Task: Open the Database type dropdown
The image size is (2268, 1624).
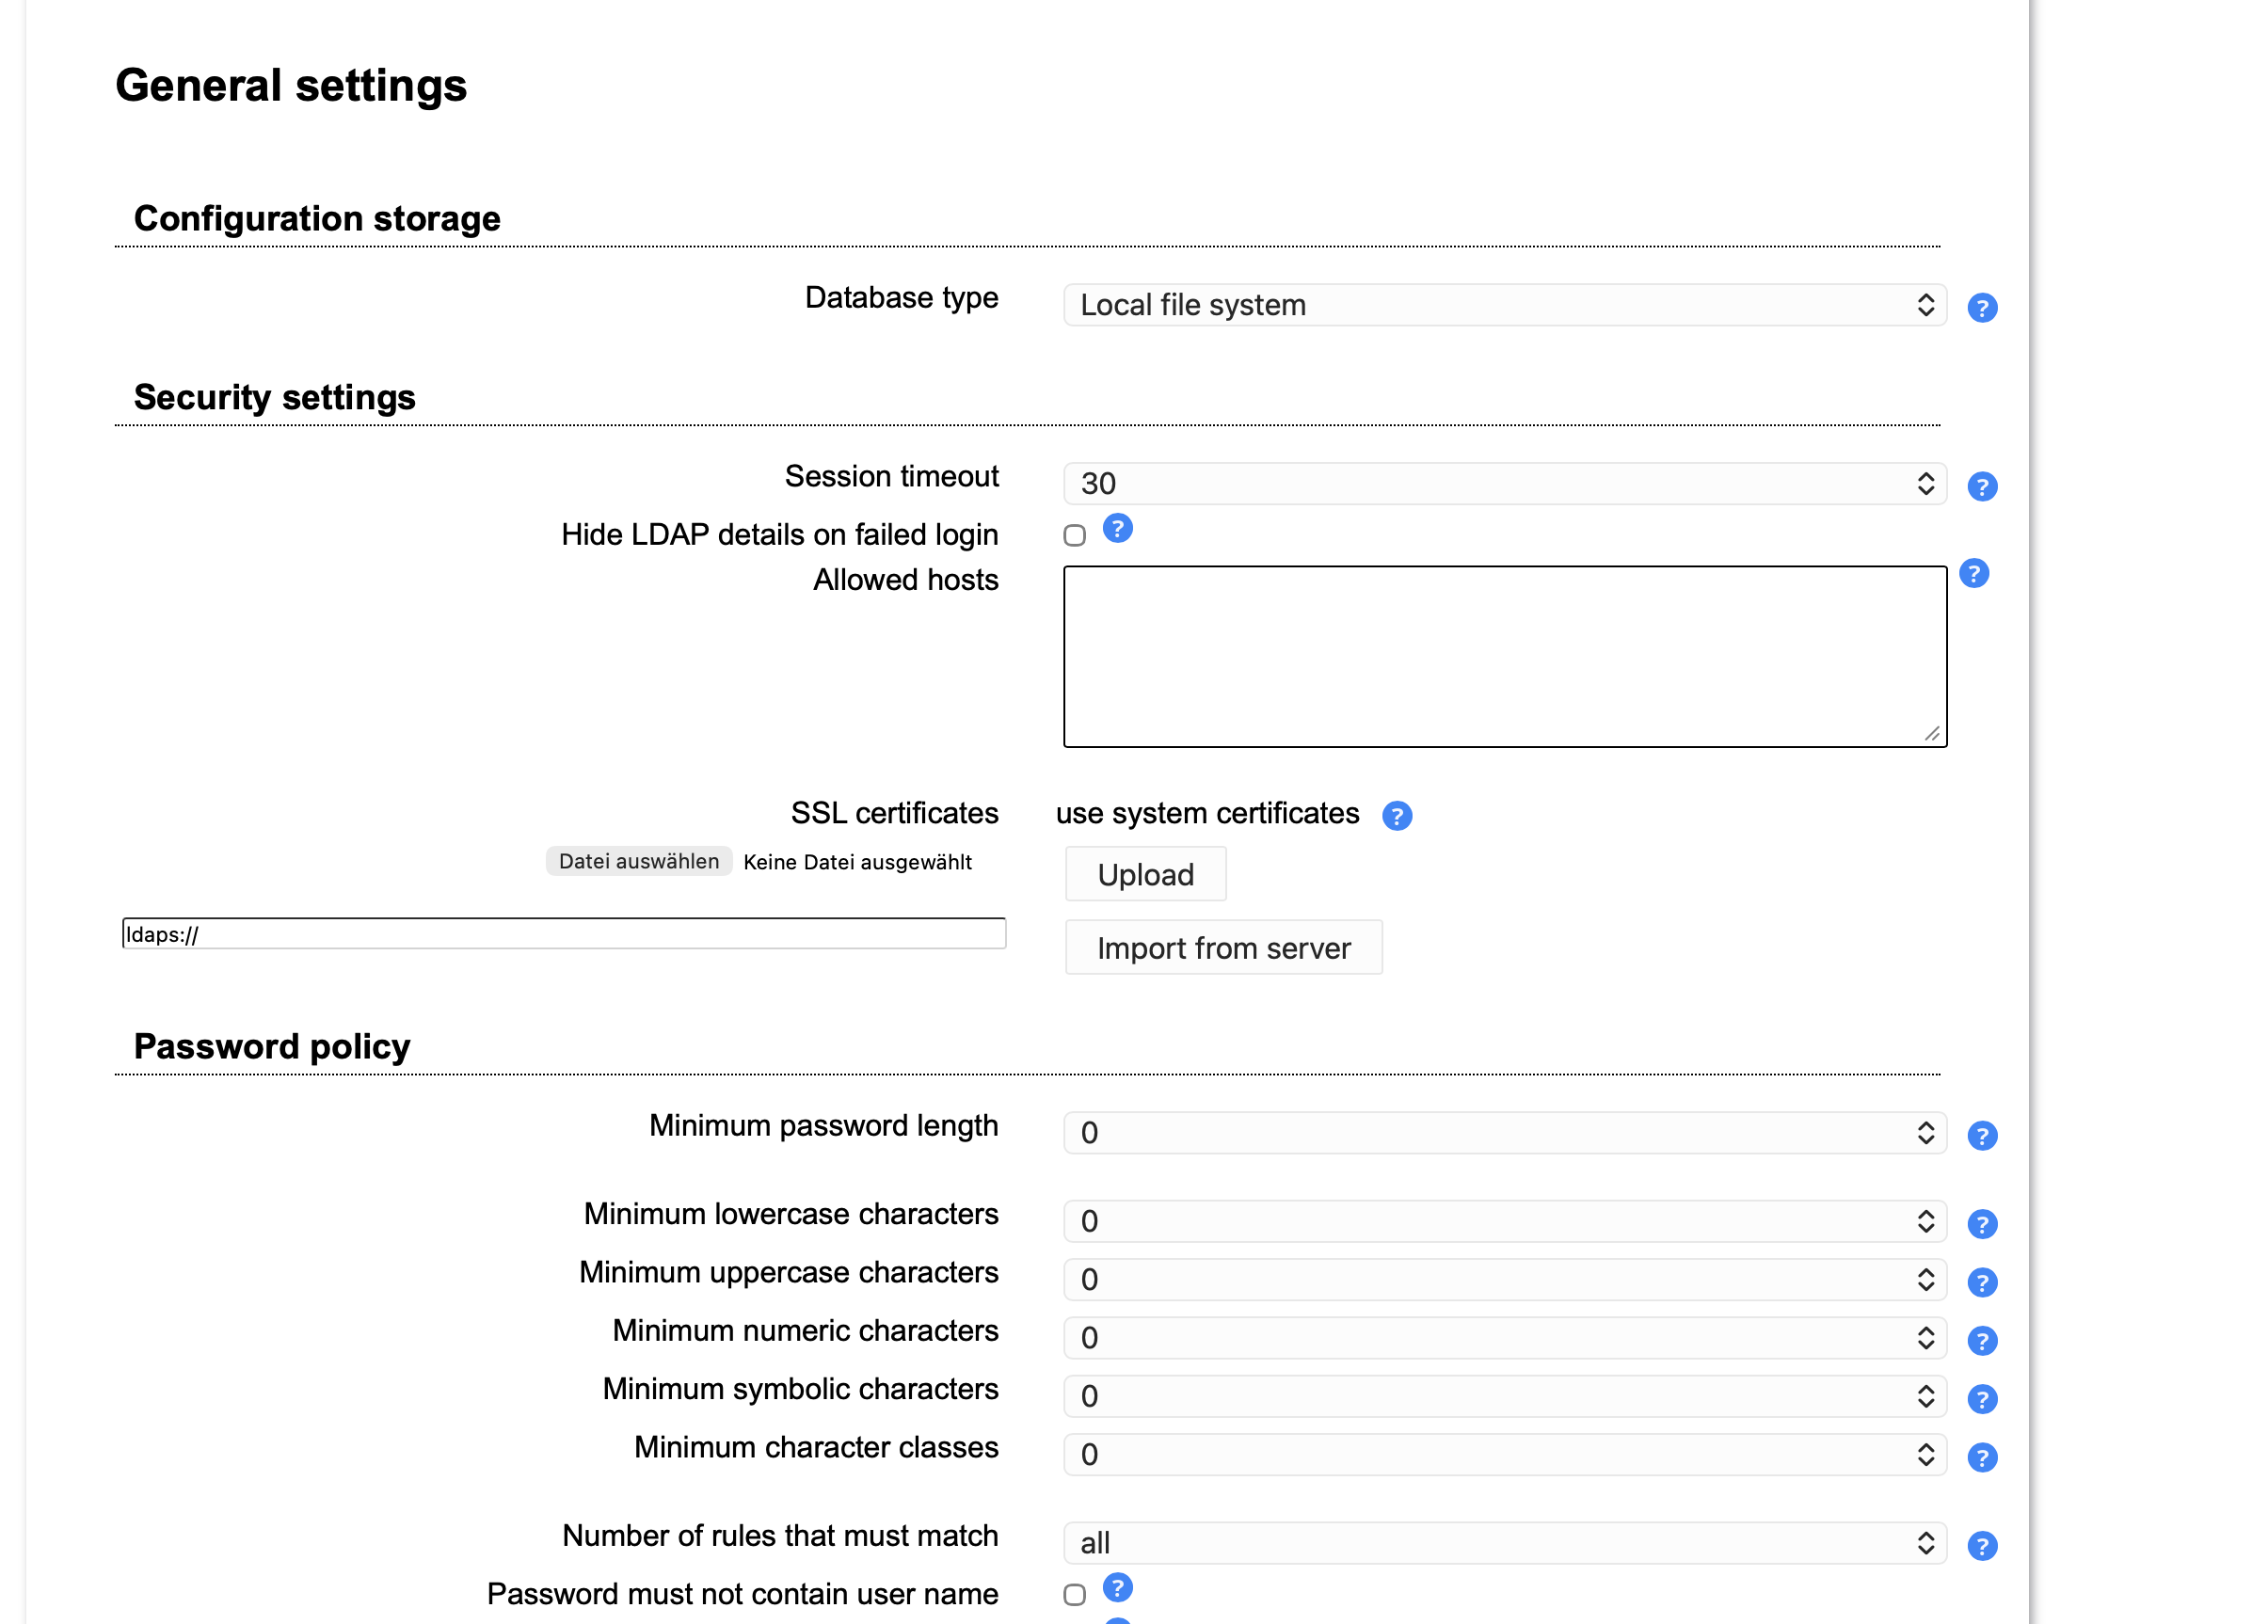Action: tap(1504, 305)
